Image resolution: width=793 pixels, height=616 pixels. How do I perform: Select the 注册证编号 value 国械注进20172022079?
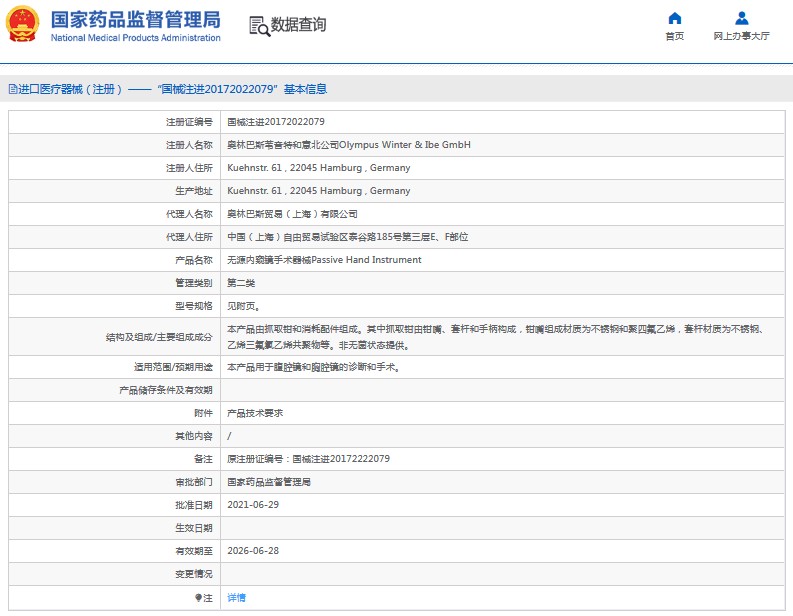coord(276,122)
